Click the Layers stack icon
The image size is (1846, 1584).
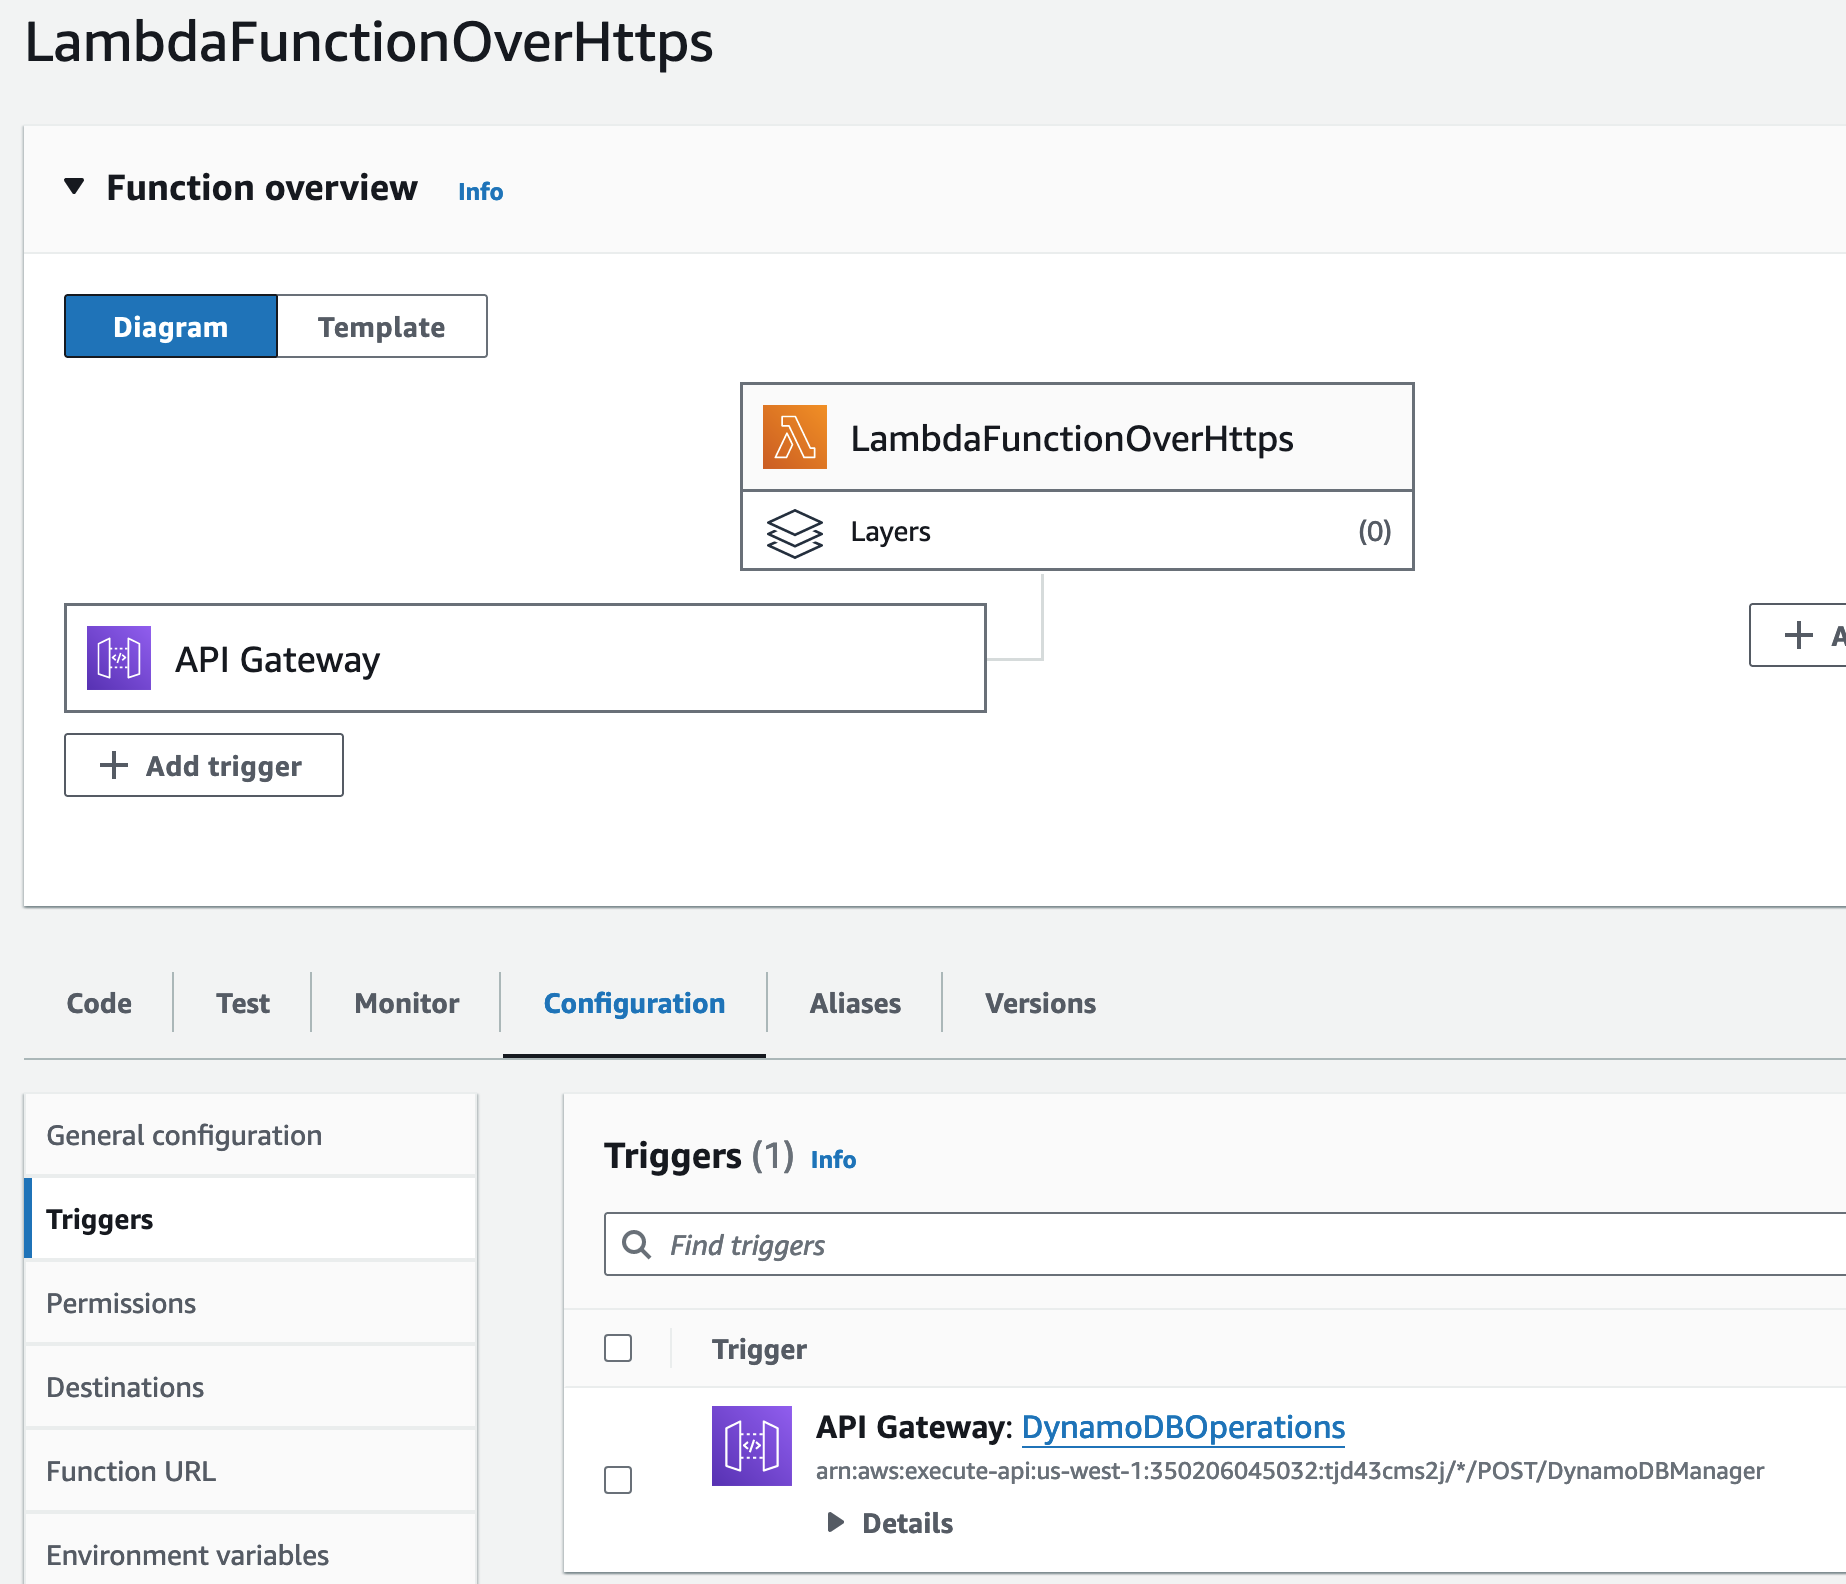coord(794,532)
